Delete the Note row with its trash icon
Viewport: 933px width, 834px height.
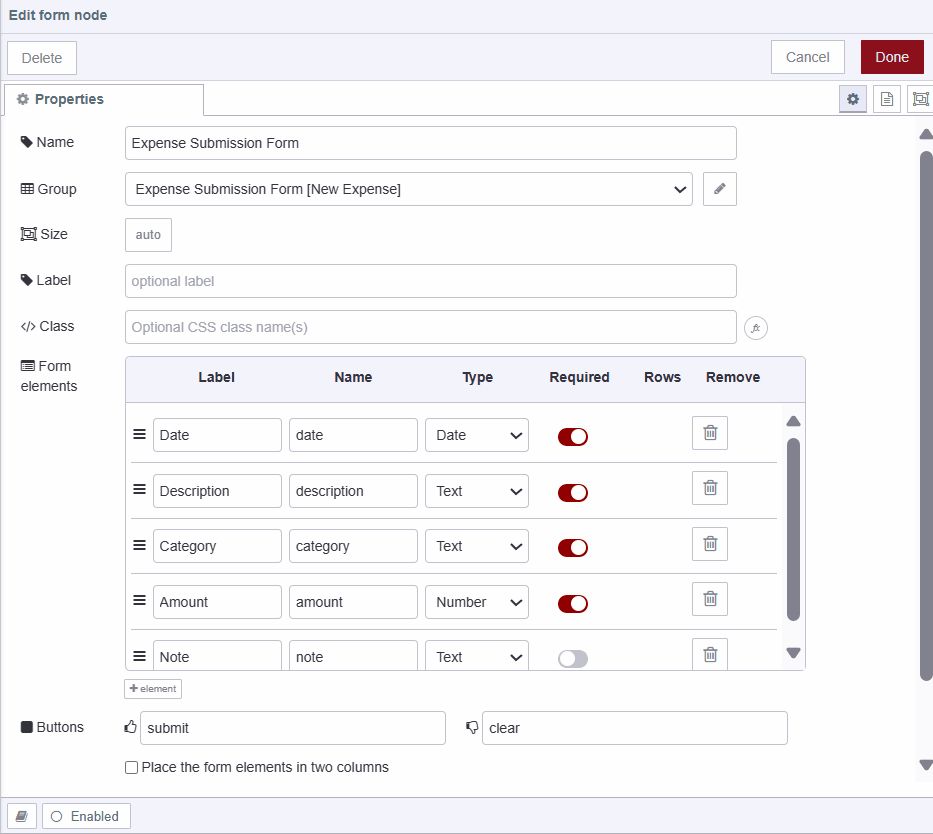(710, 654)
